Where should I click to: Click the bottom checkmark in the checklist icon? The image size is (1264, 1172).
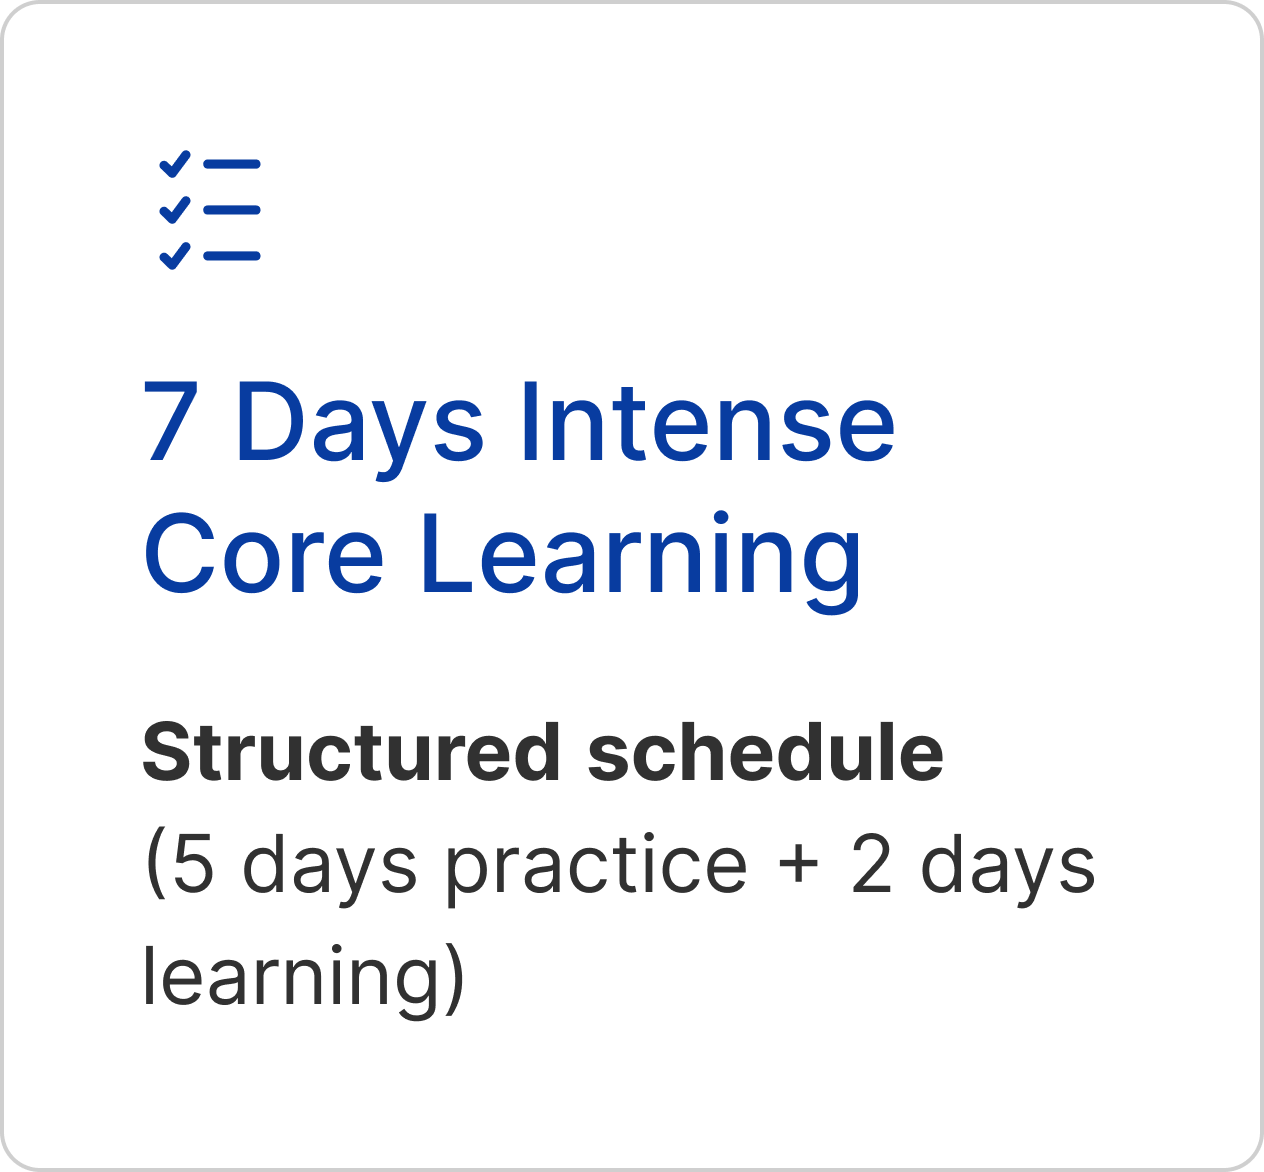[175, 256]
